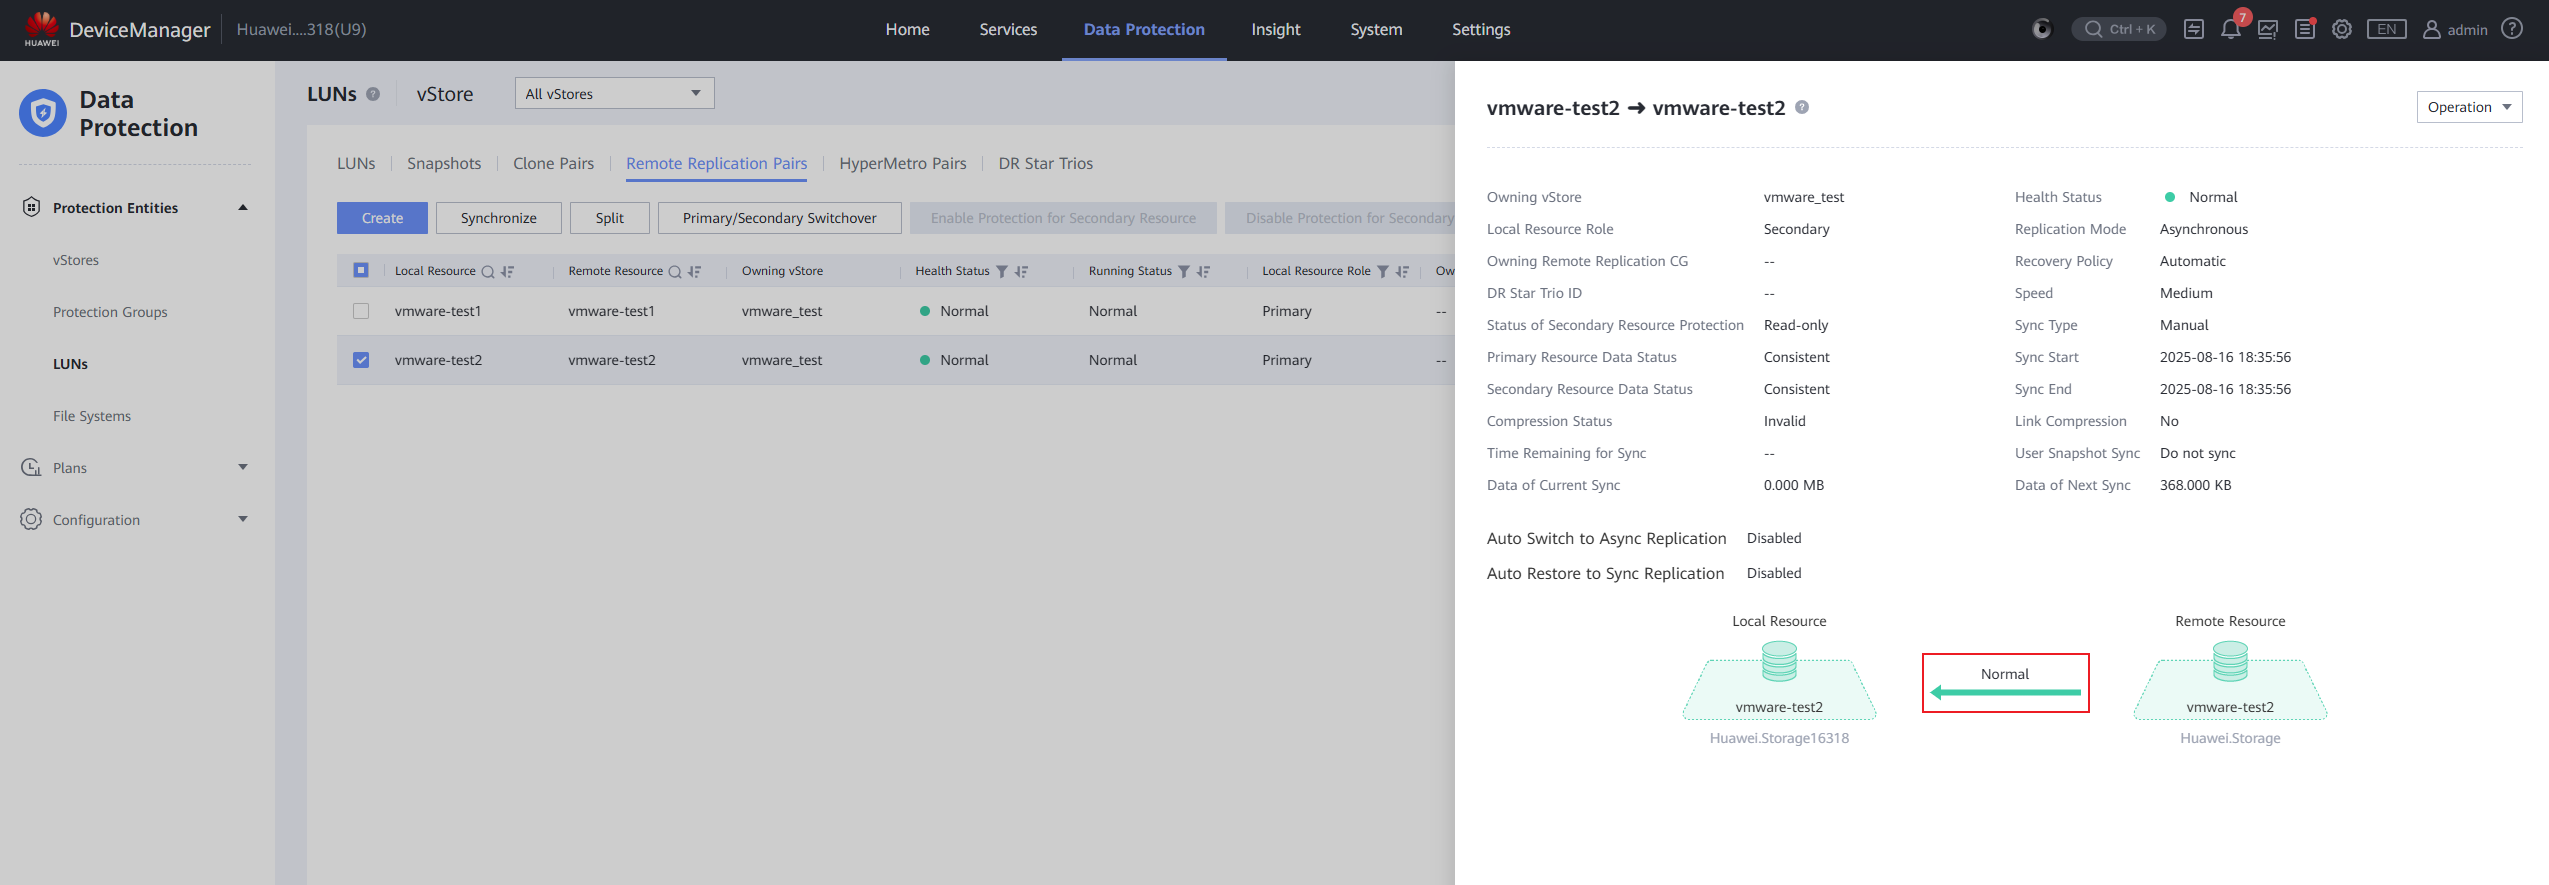Switch language with the EN icon

click(x=2386, y=29)
